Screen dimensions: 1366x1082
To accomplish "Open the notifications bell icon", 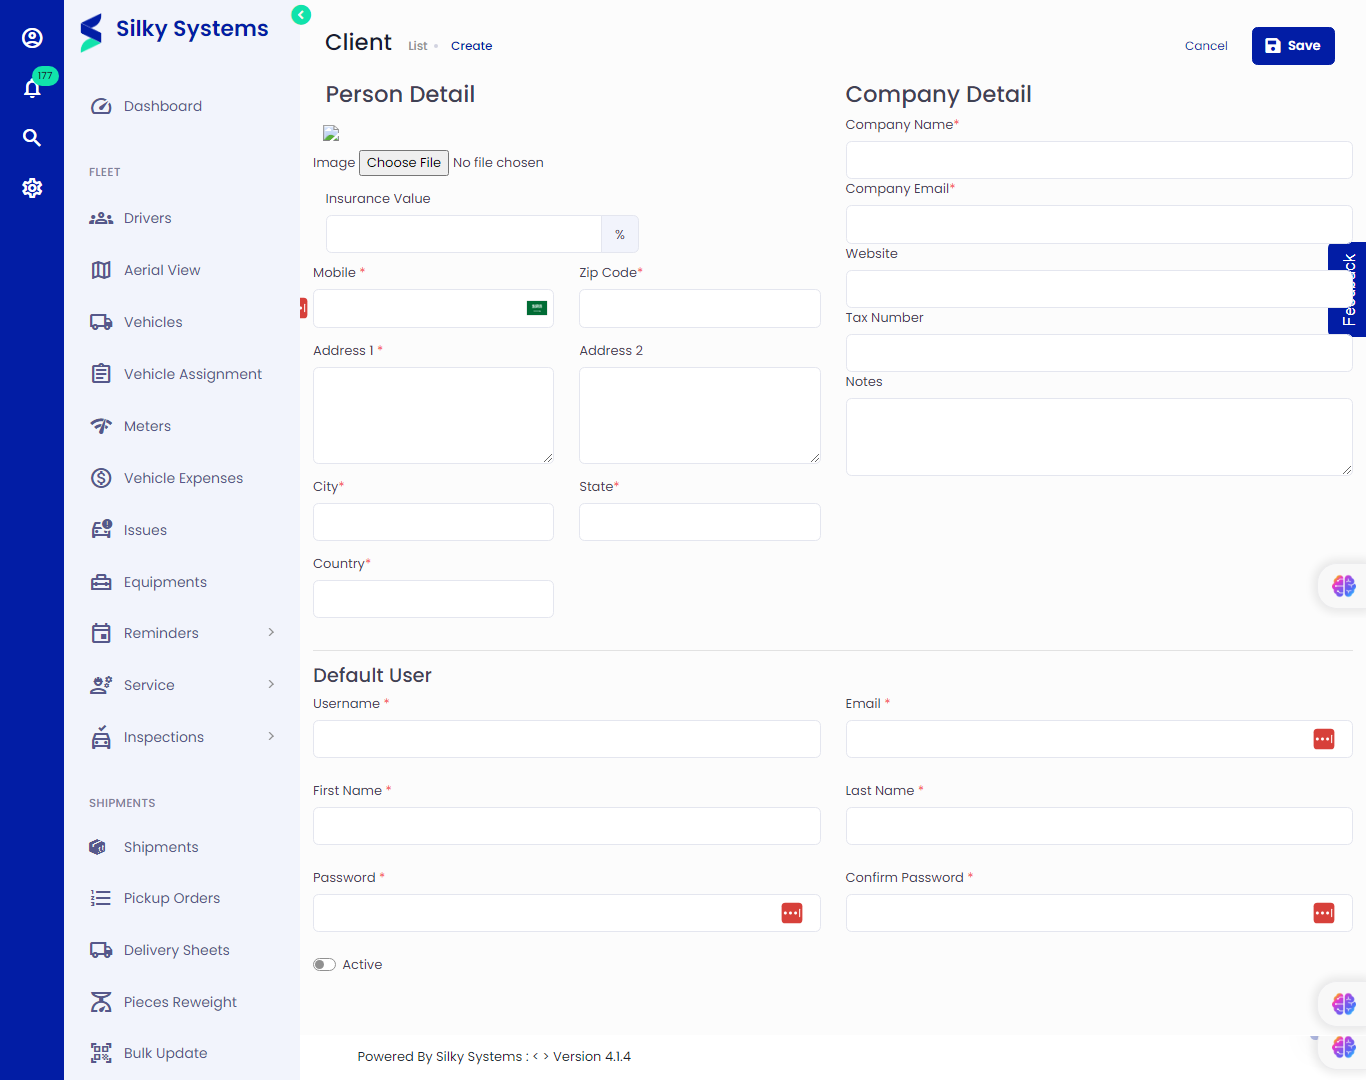I will pyautogui.click(x=32, y=89).
